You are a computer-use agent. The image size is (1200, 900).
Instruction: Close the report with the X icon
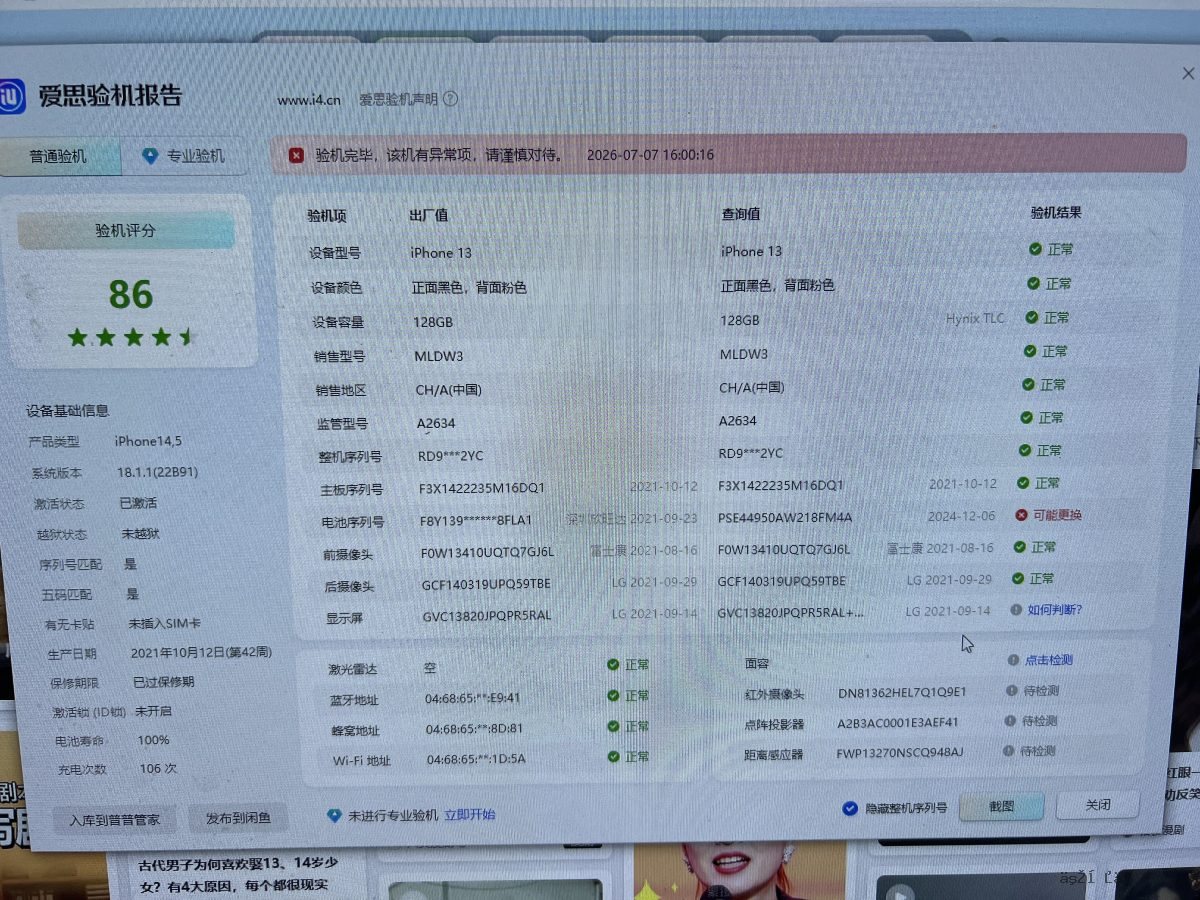click(1187, 74)
